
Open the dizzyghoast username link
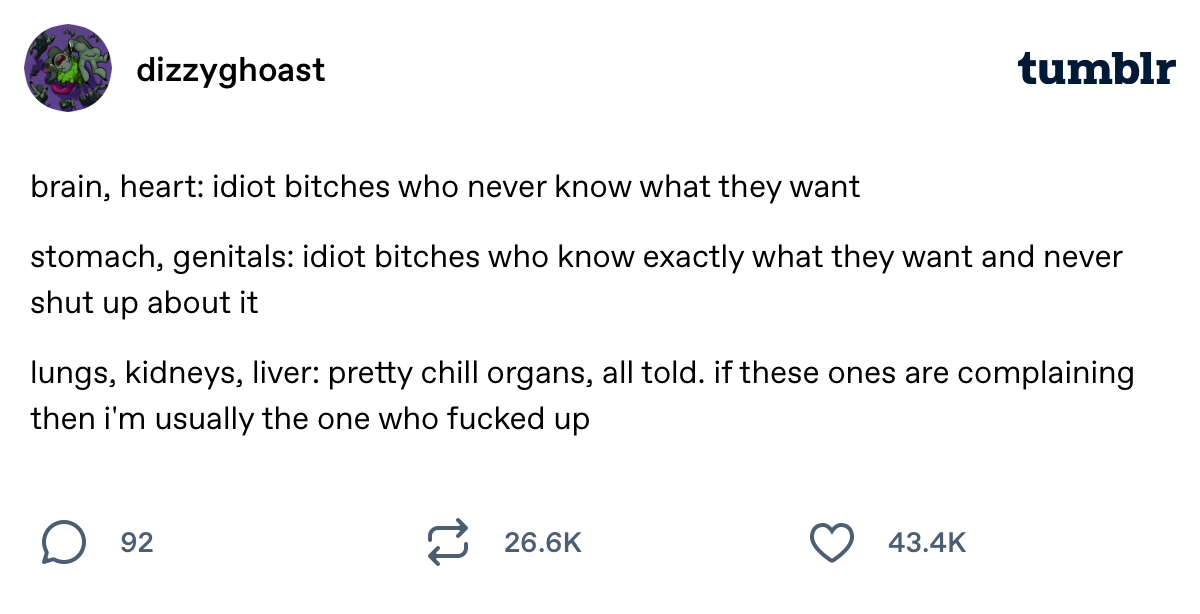coord(230,70)
